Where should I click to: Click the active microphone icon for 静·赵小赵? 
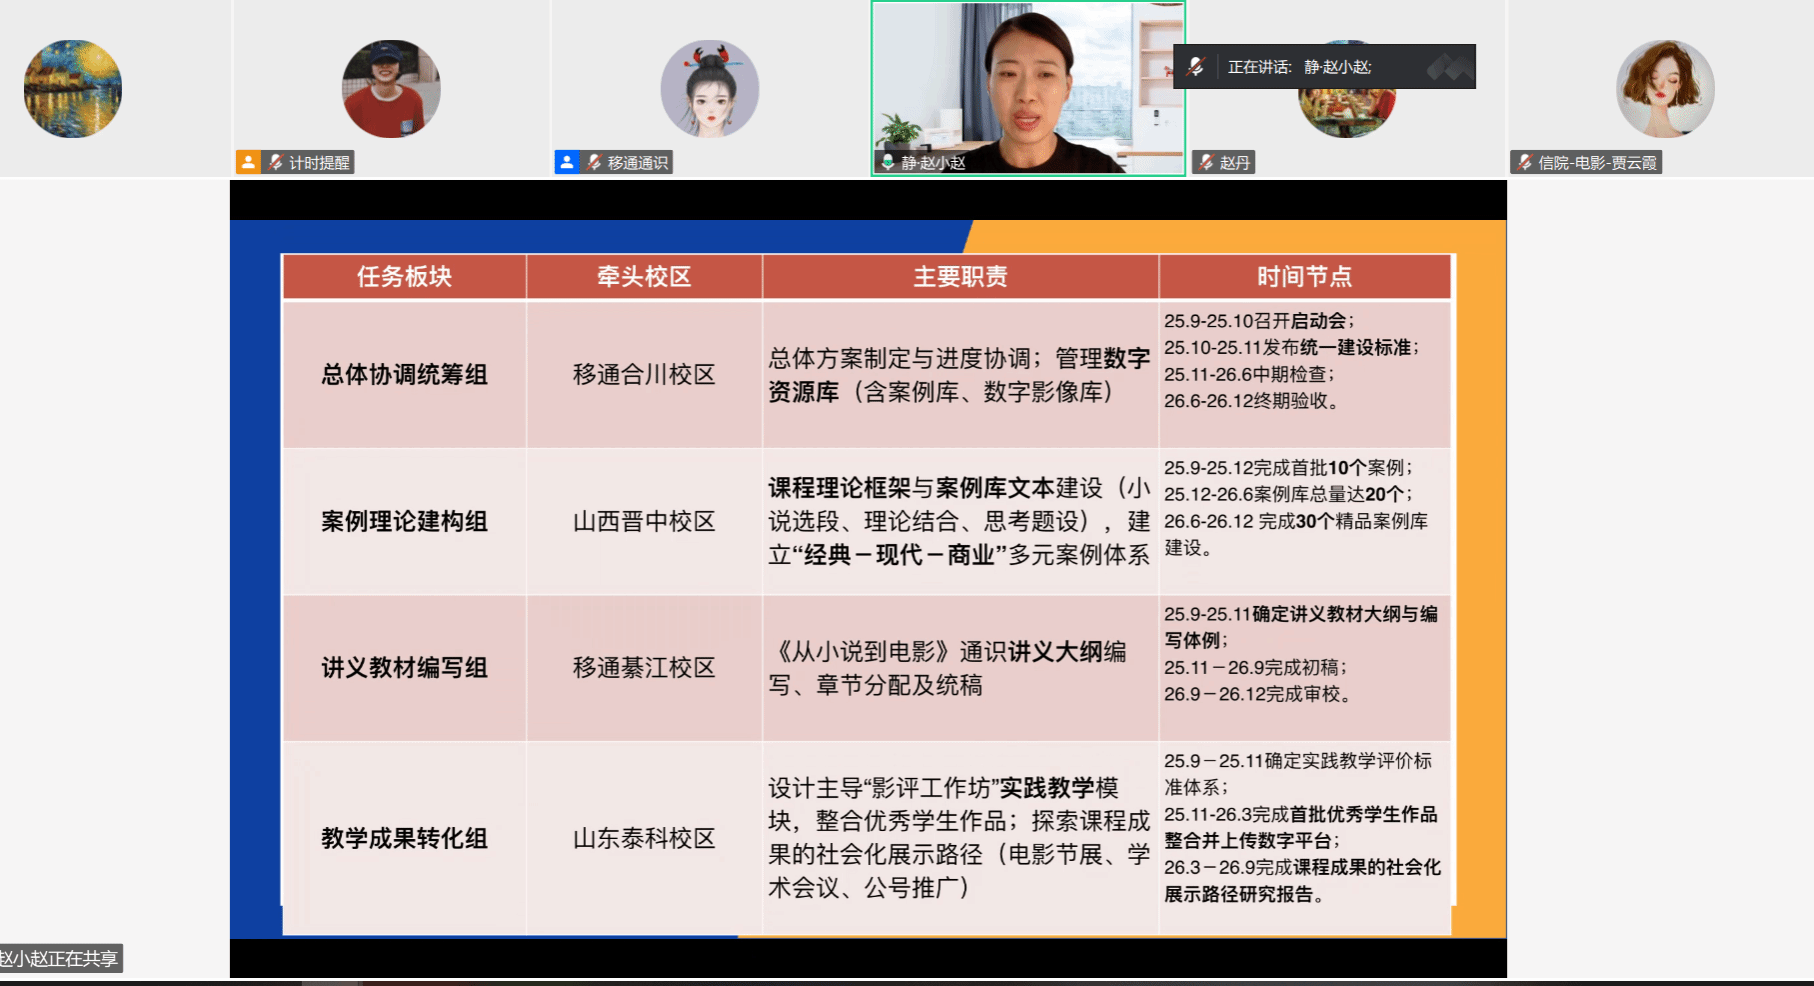(x=887, y=162)
